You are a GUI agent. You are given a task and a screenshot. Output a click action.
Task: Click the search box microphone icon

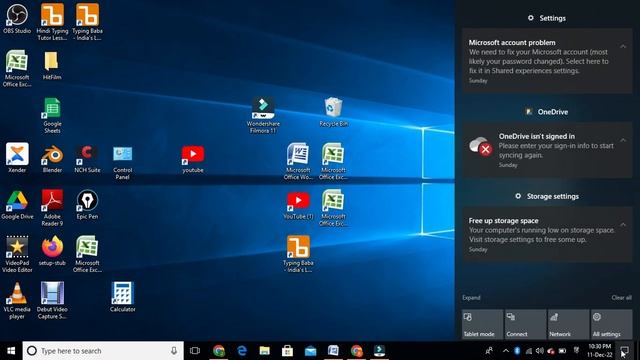[174, 351]
